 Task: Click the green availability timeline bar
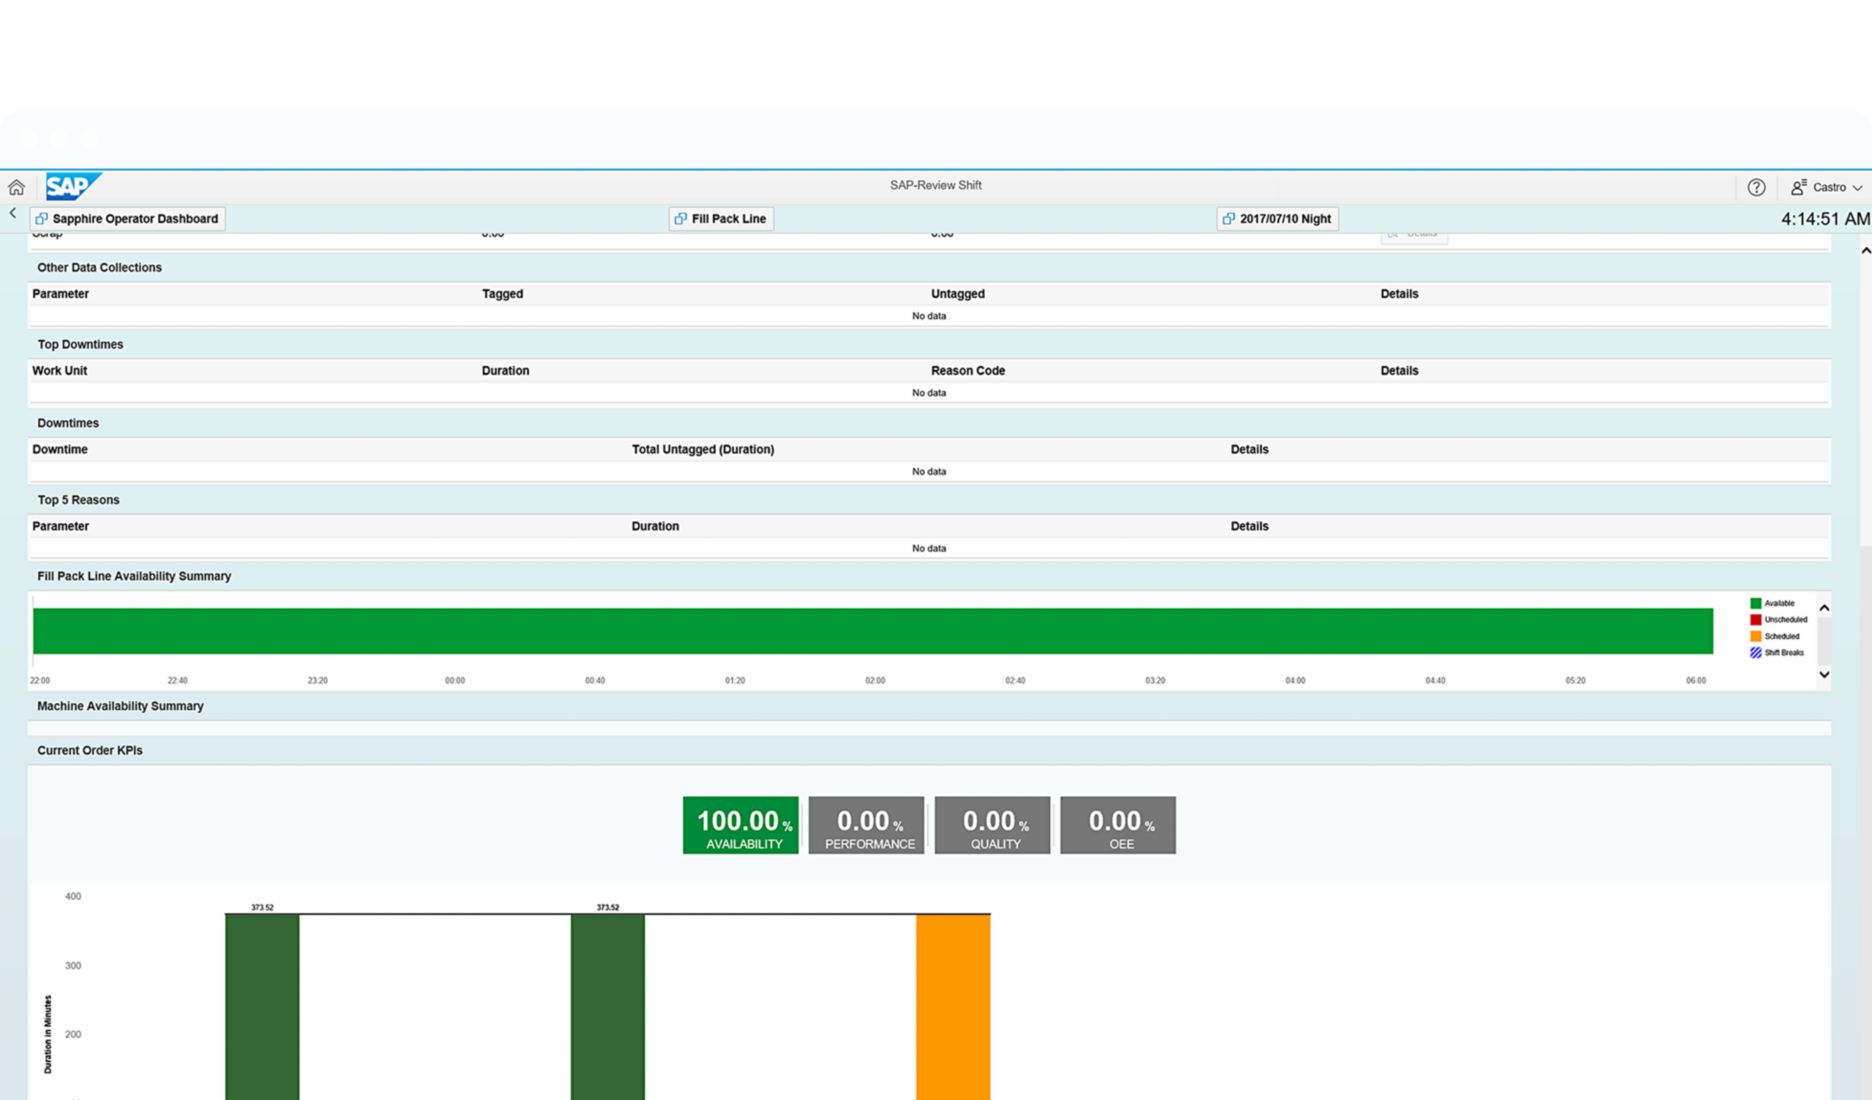point(870,630)
